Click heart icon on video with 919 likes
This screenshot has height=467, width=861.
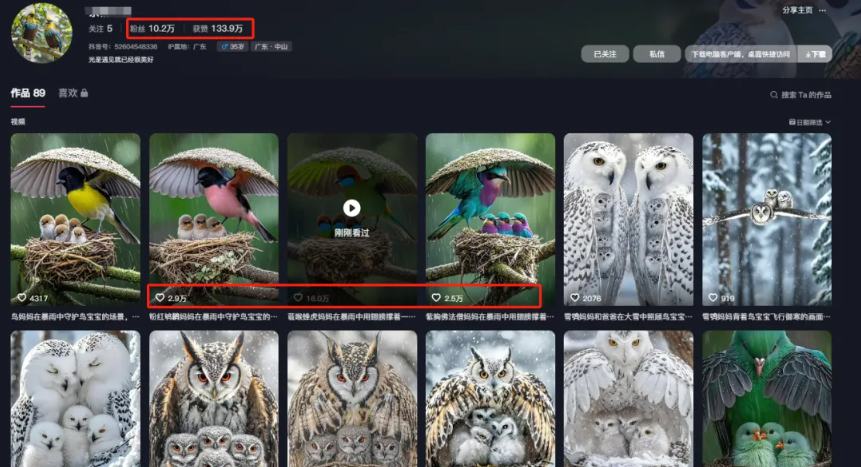point(713,298)
